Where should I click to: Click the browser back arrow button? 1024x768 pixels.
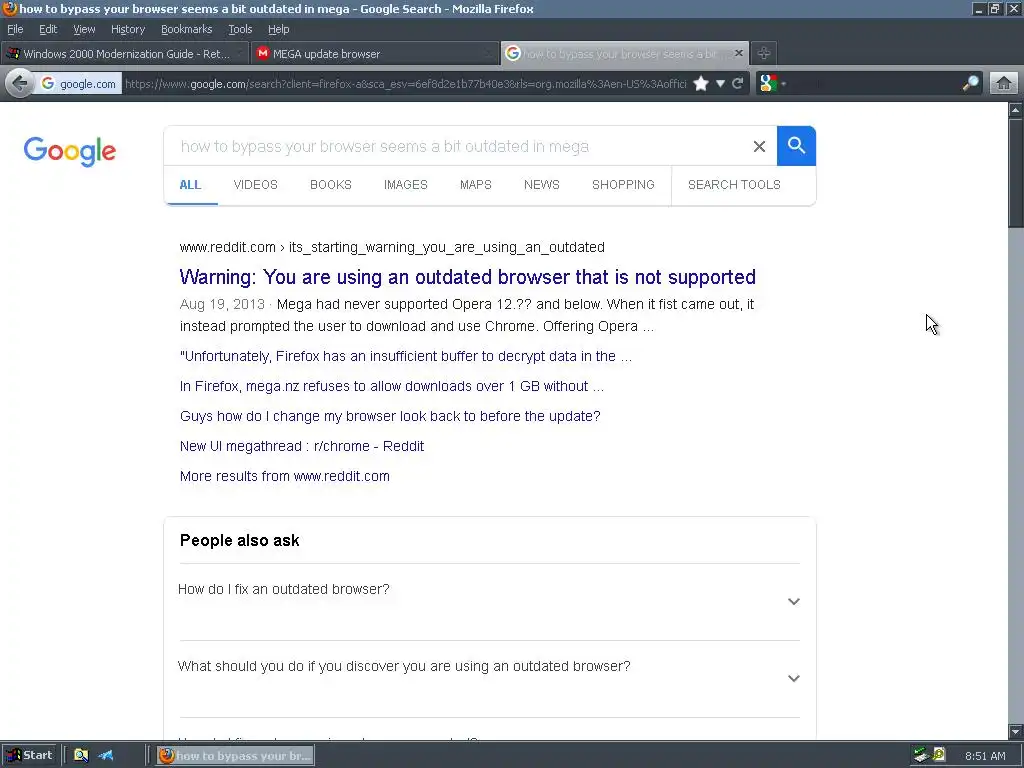point(19,84)
